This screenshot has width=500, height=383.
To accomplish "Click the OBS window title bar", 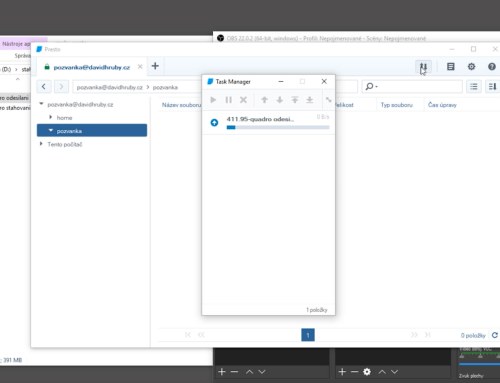I will (x=357, y=38).
